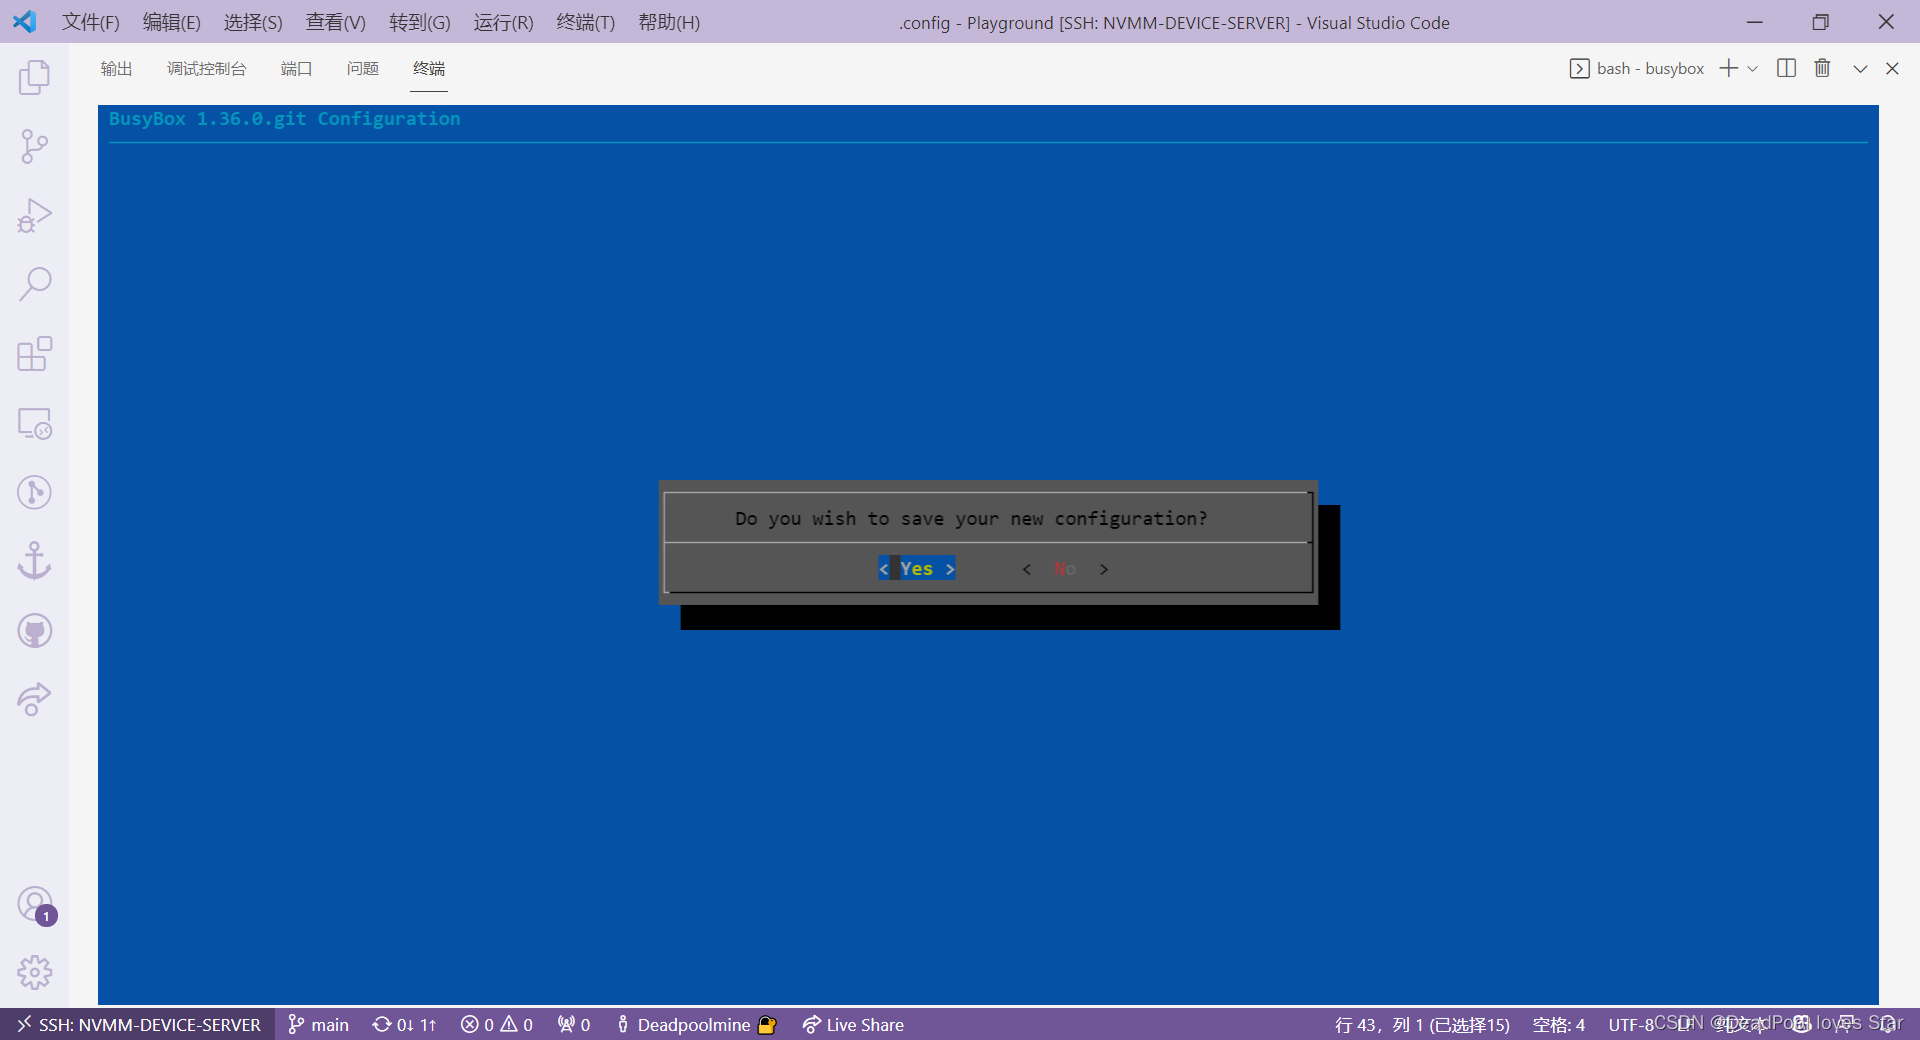The image size is (1920, 1040).
Task: Kill terminal with trash icon
Action: point(1822,68)
